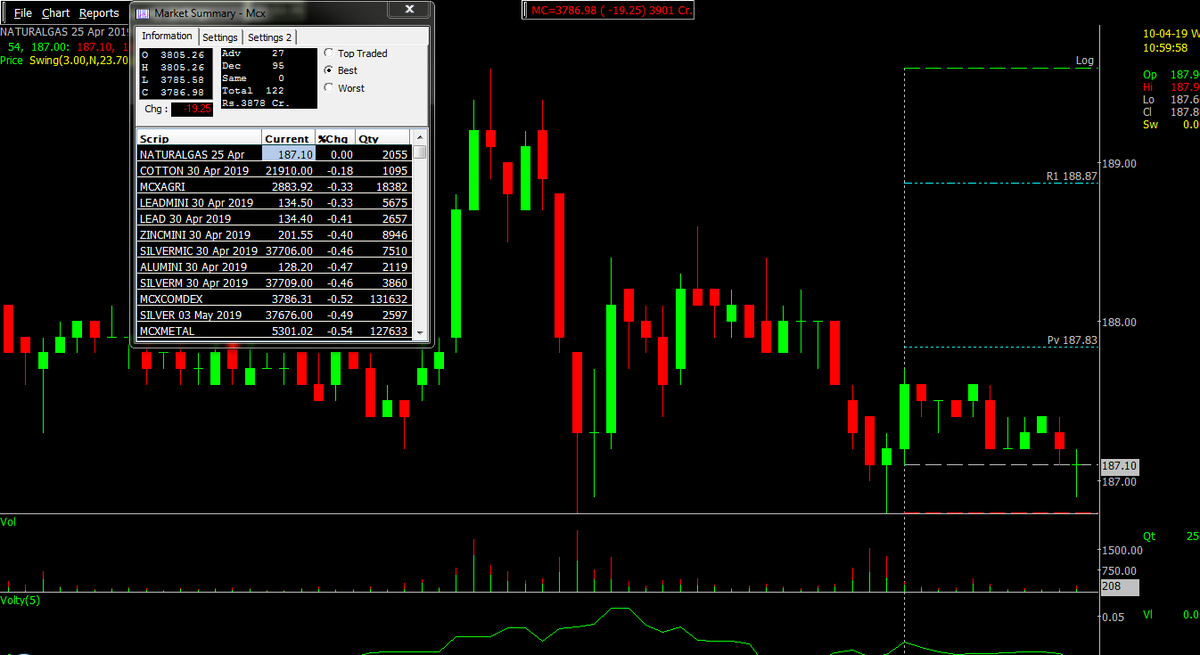Click the scrip list scrollbar thumb

point(420,152)
